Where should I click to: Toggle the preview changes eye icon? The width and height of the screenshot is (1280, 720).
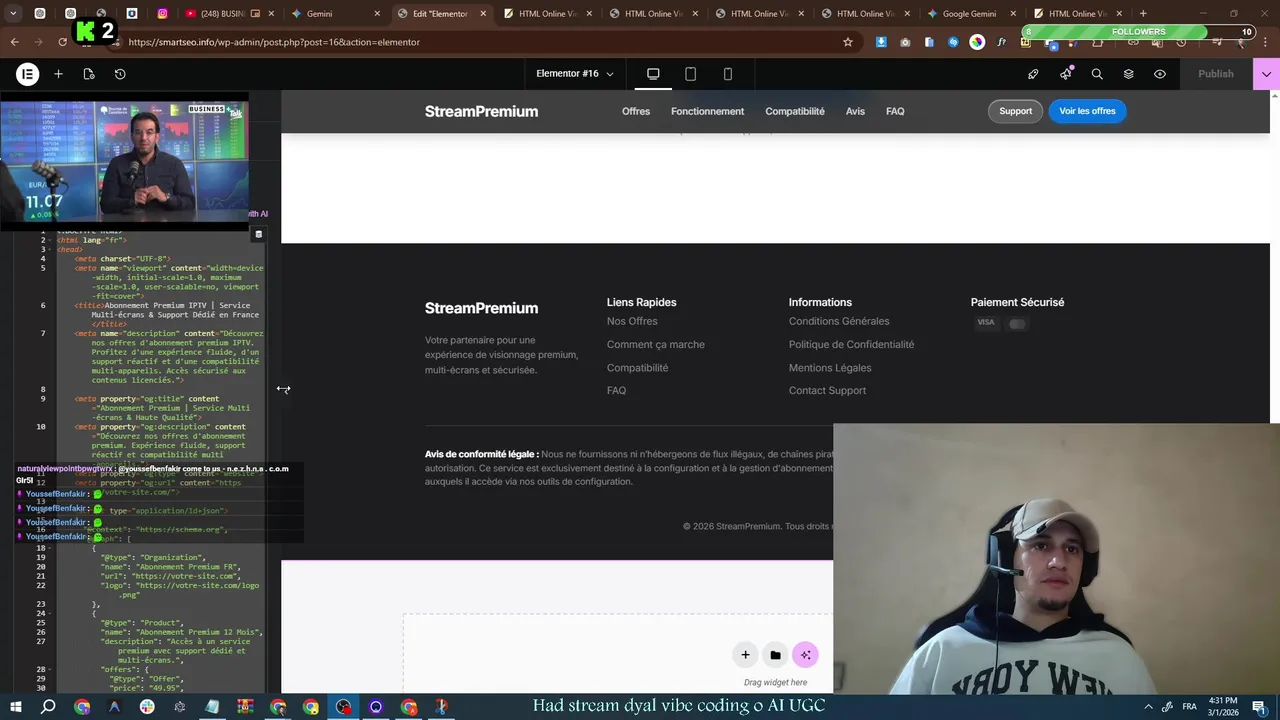1160,74
